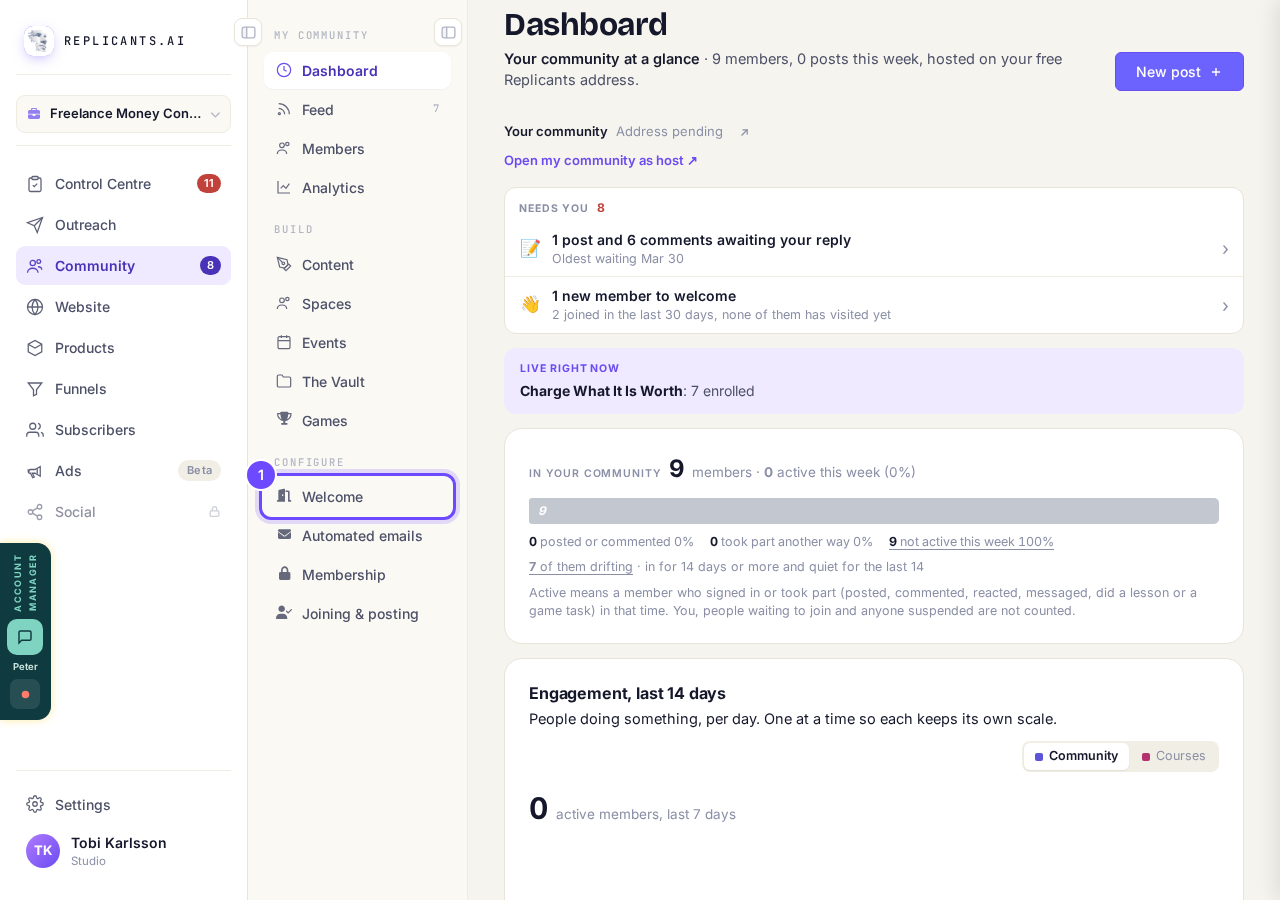Open the Freelance Money workspace dropdown
The width and height of the screenshot is (1280, 900).
[x=123, y=114]
